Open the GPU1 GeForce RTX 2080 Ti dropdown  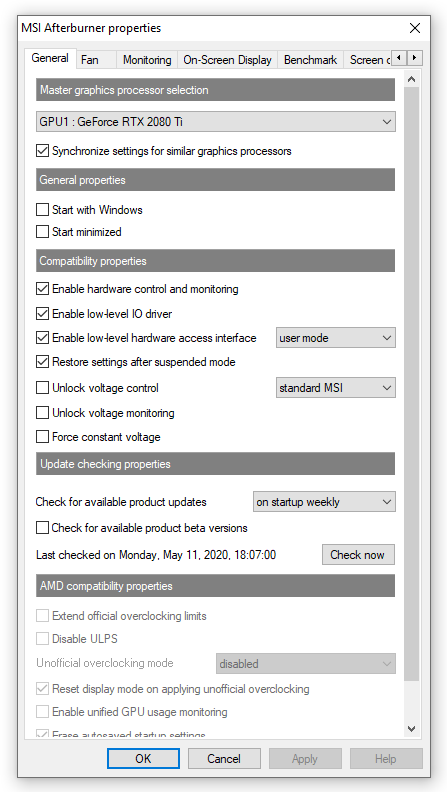click(x=216, y=122)
